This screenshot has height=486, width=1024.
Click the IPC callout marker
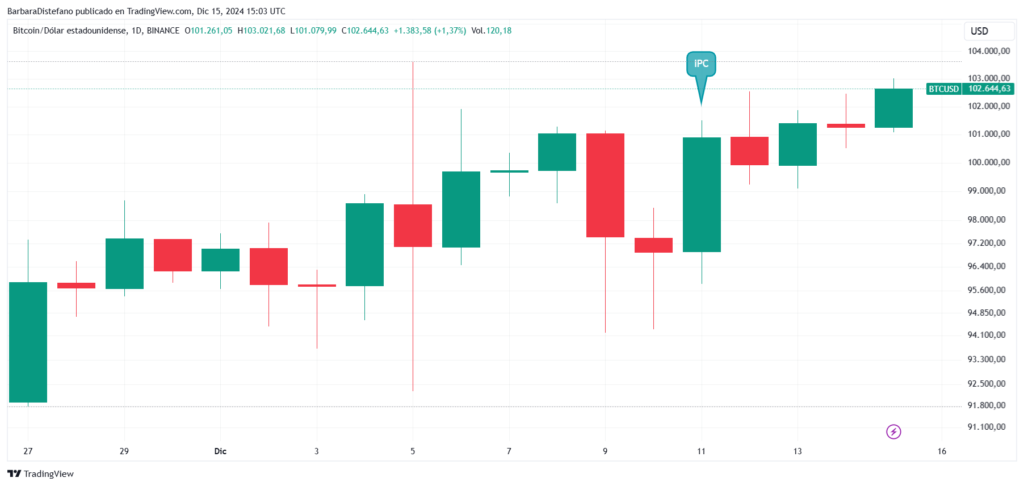(701, 64)
